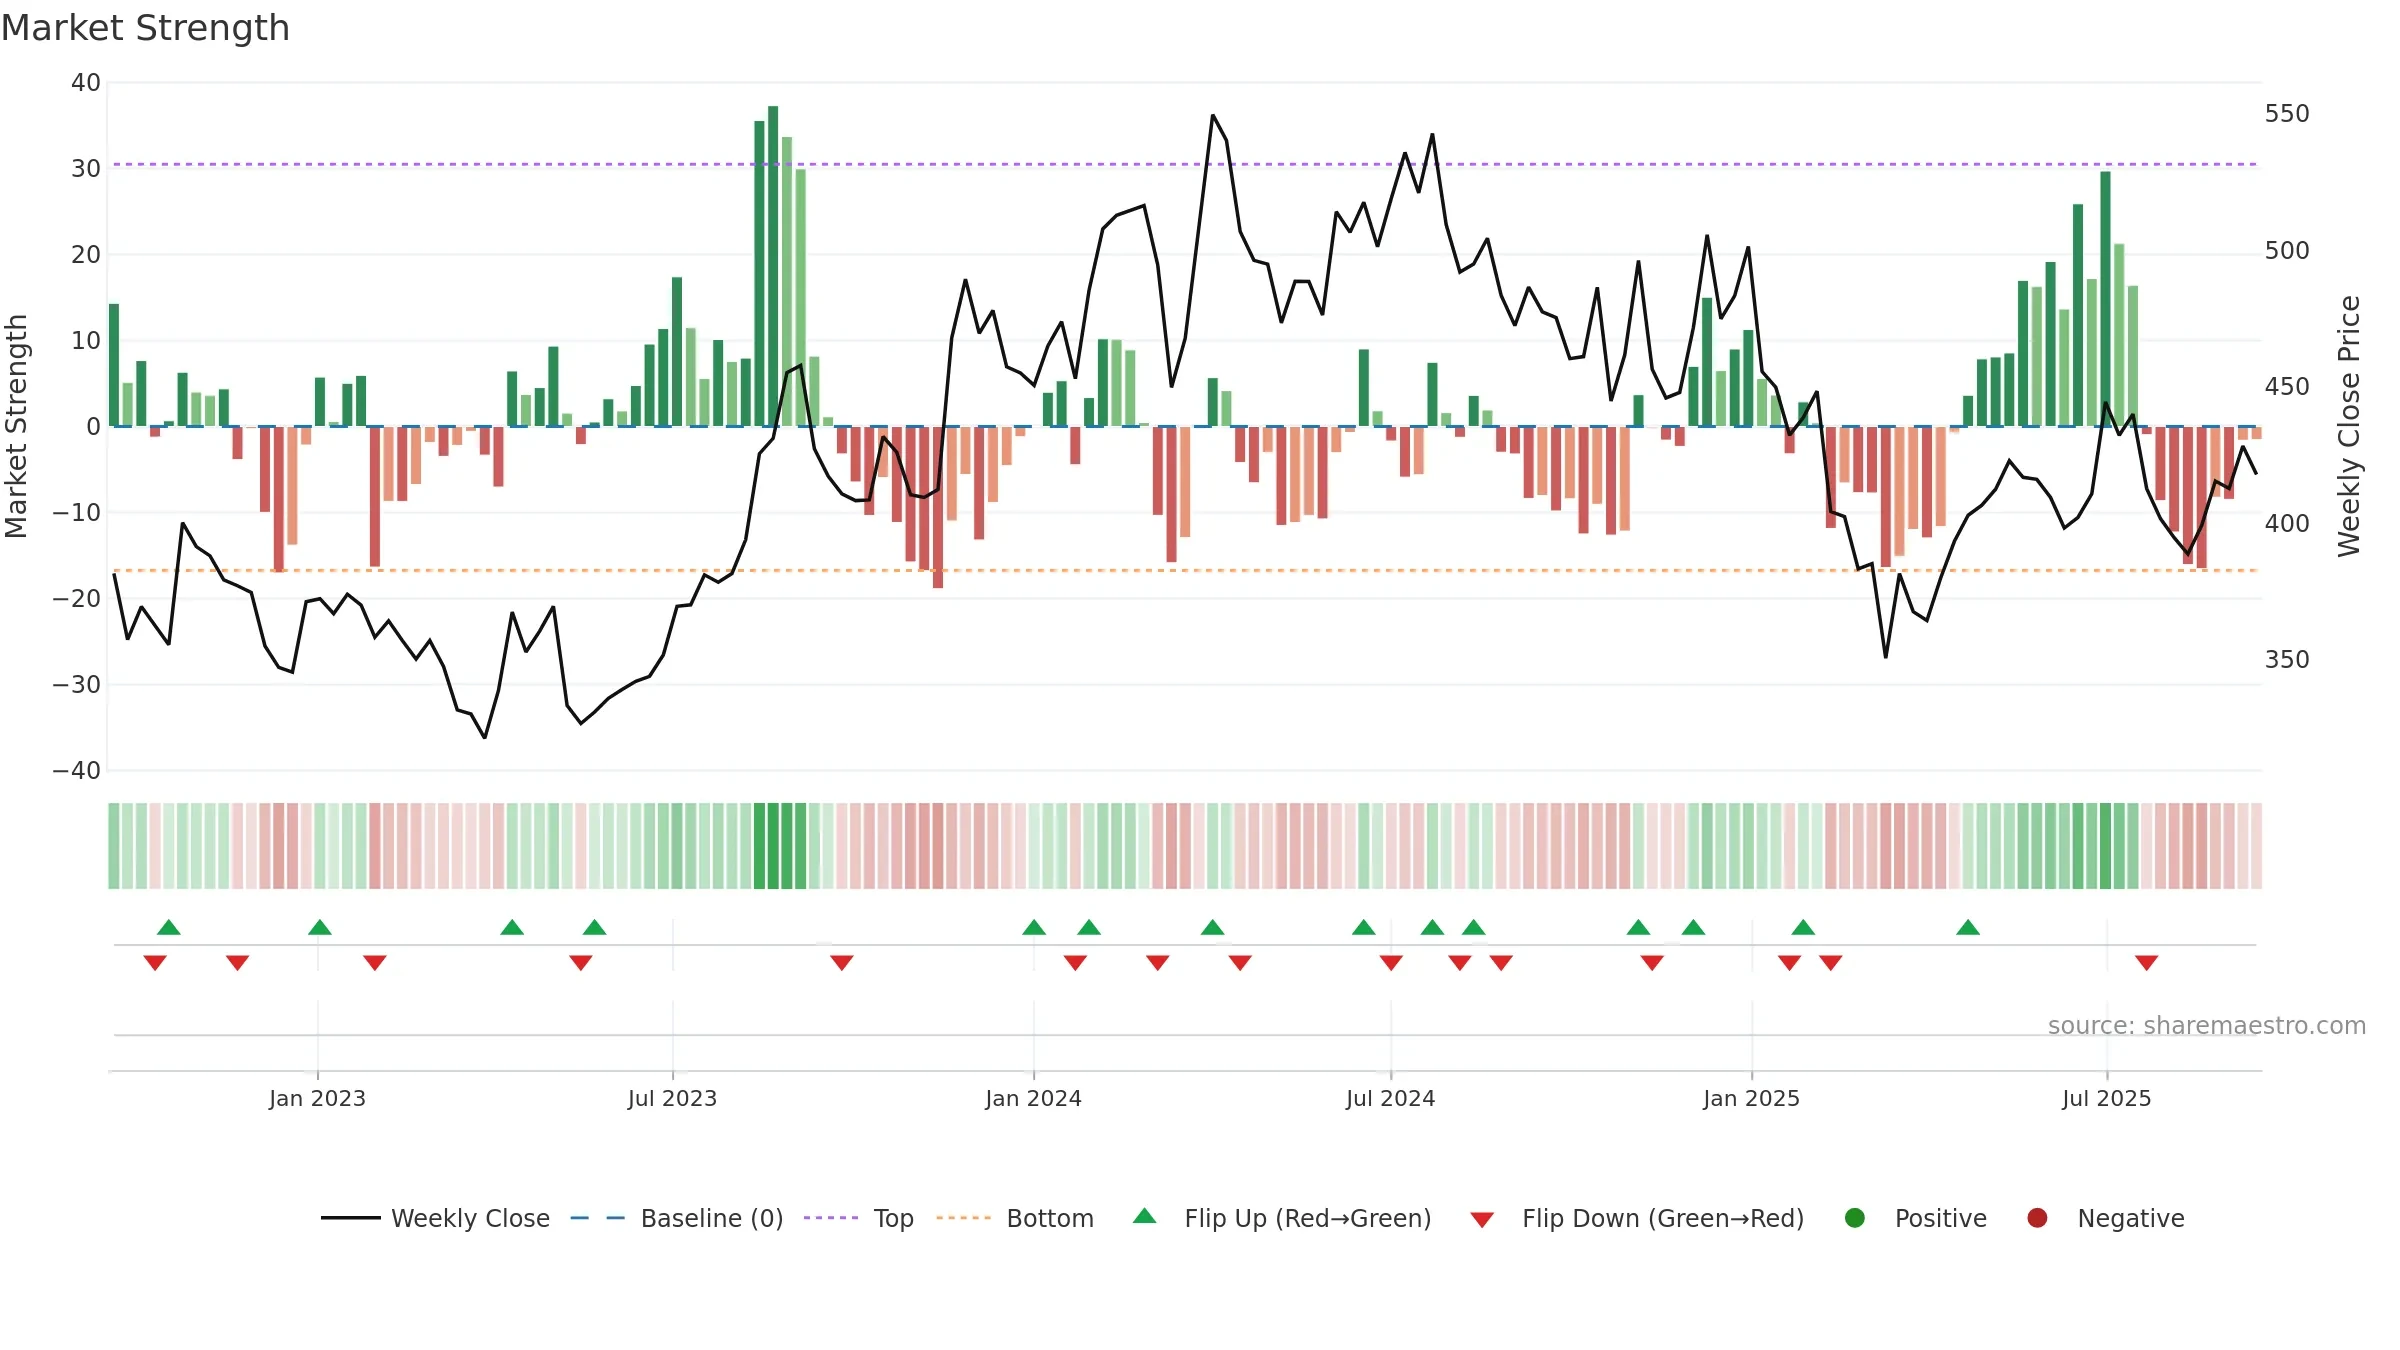Viewport: 2400px width, 1350px height.
Task: Click the Jul 2023 x-axis label
Action: point(672,1099)
